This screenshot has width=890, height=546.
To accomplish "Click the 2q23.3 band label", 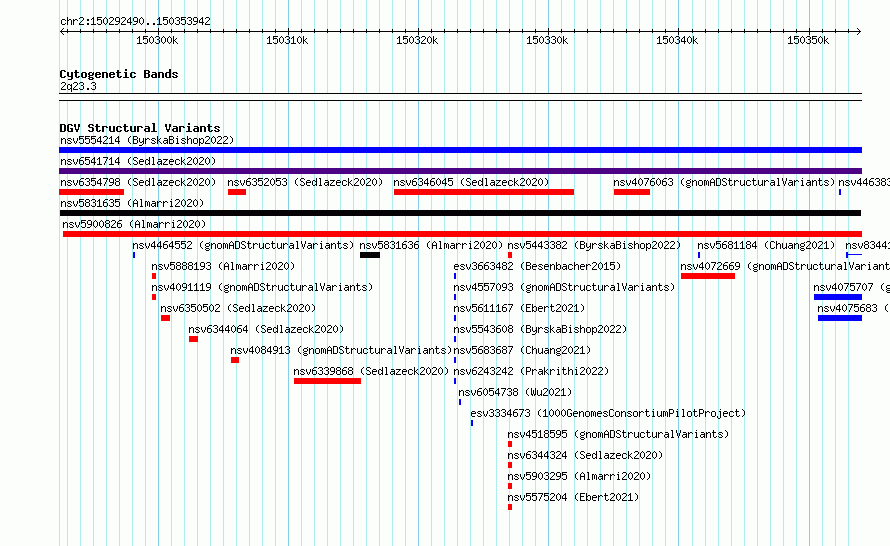I will tap(78, 86).
